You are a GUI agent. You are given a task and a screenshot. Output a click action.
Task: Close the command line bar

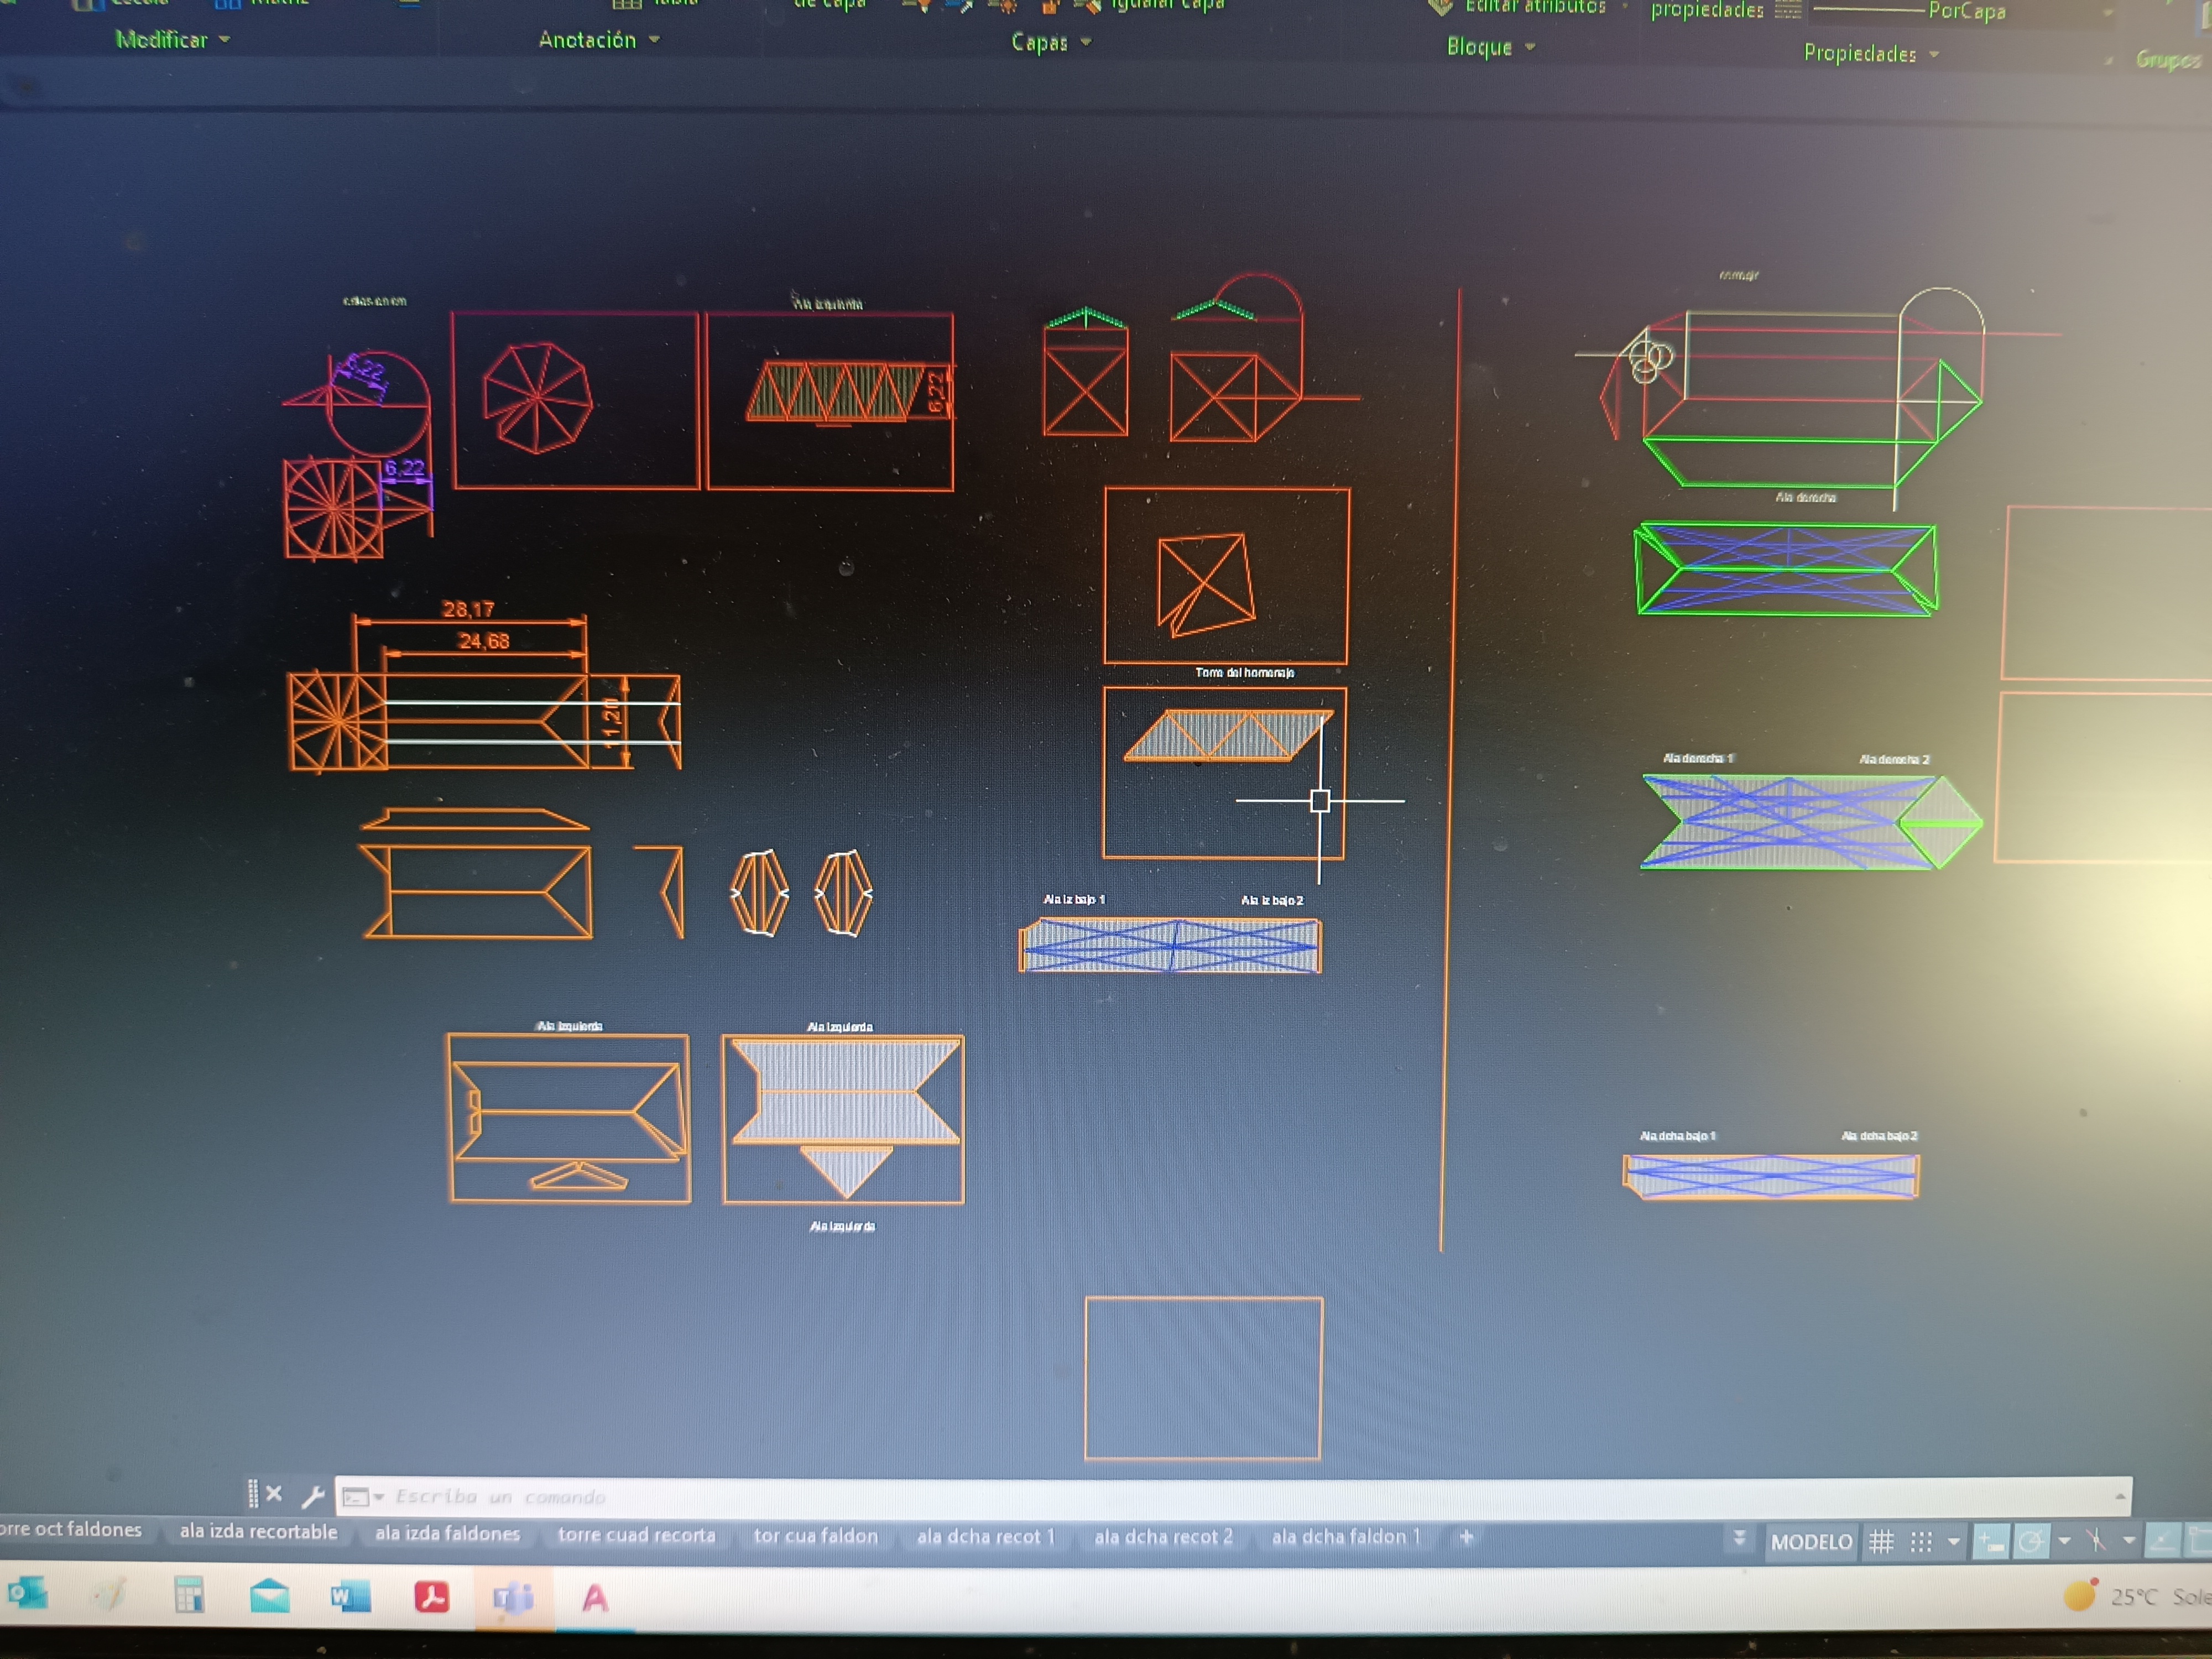click(274, 1493)
